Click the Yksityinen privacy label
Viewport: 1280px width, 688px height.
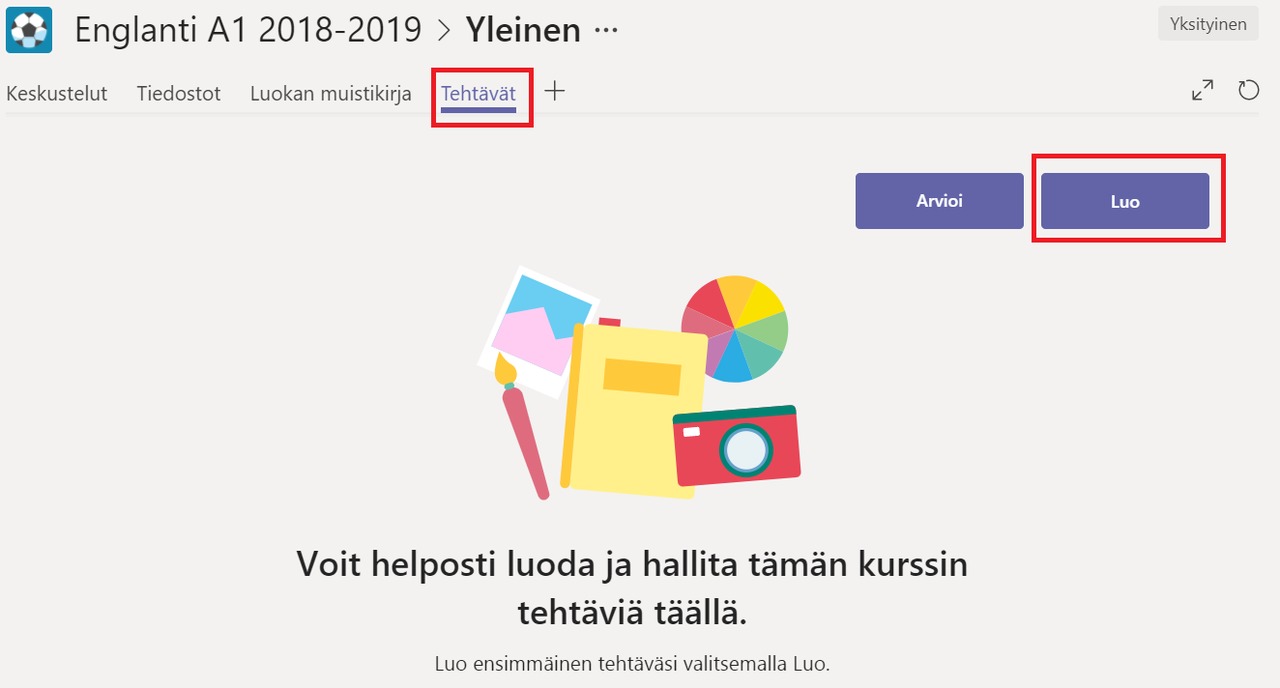tap(1208, 24)
